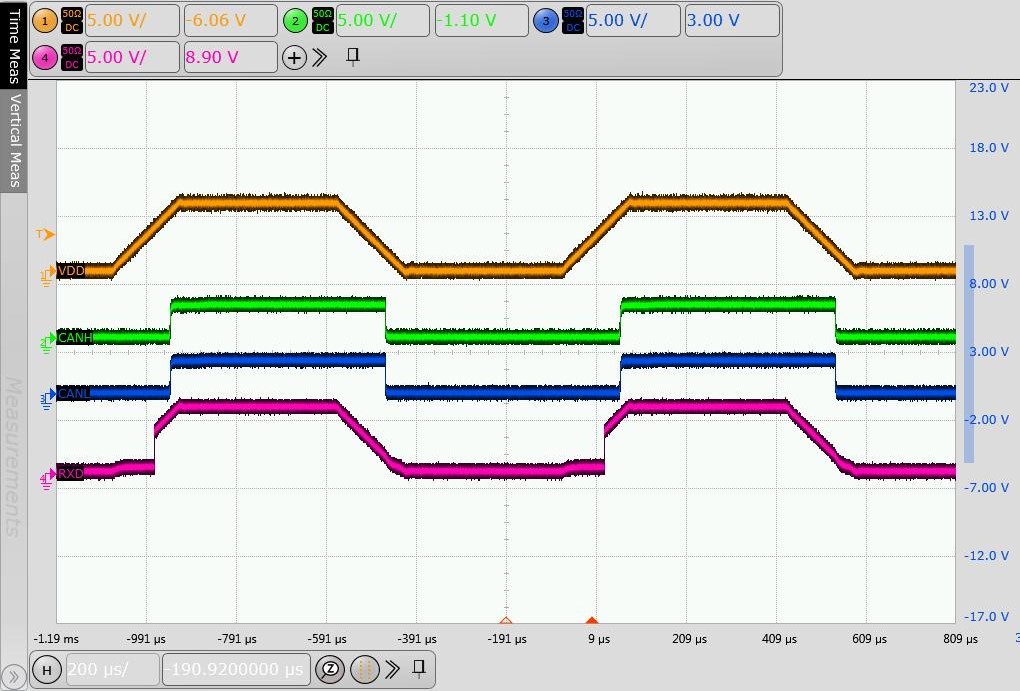Toggle channel 2 with the green button
Screen dimensions: 1020x691
click(x=294, y=20)
